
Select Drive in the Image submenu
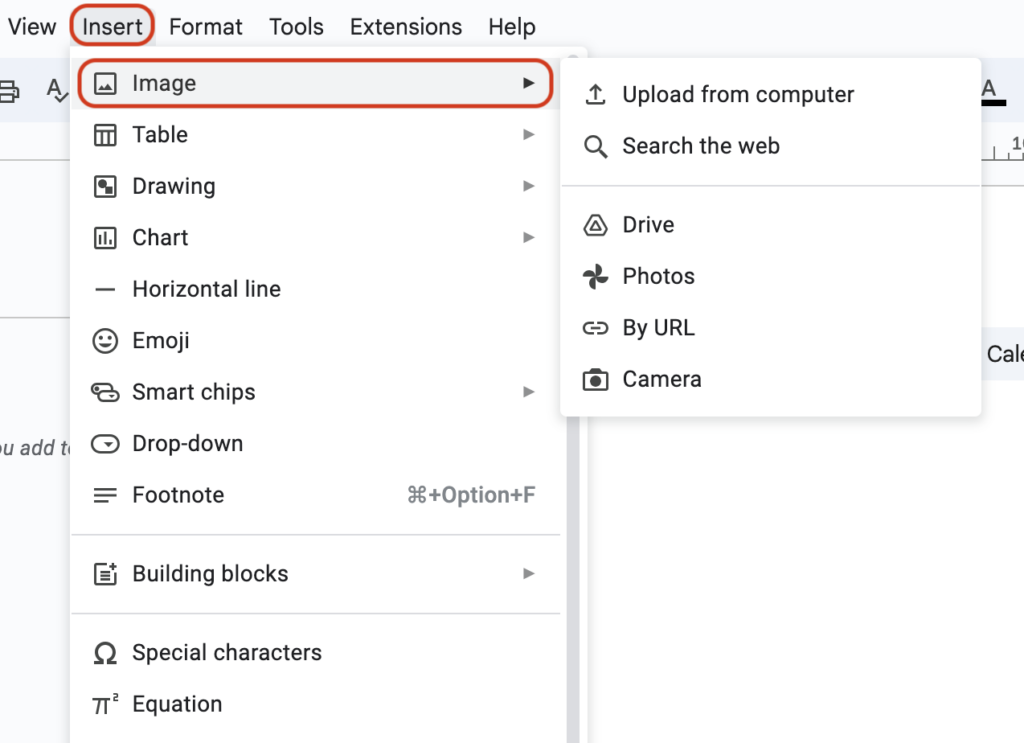(648, 224)
